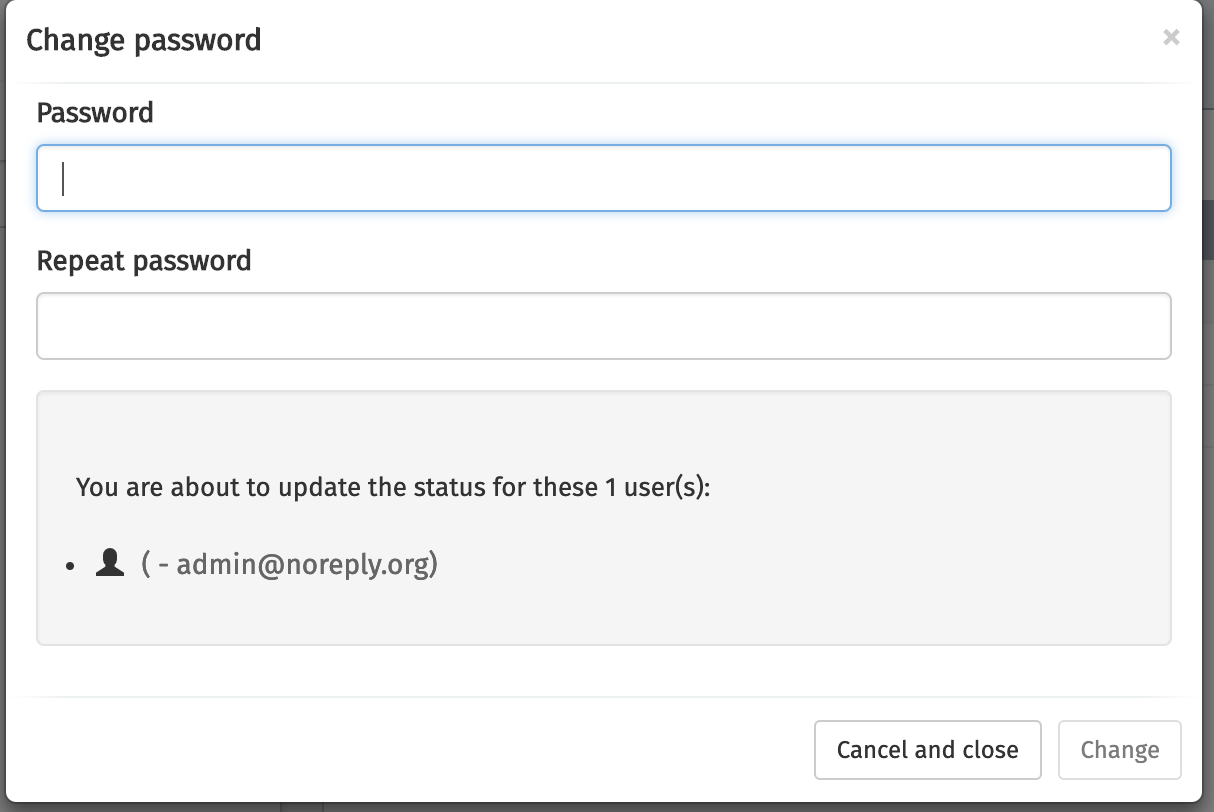
Task: Submit the form with the Change button
Action: point(1119,749)
